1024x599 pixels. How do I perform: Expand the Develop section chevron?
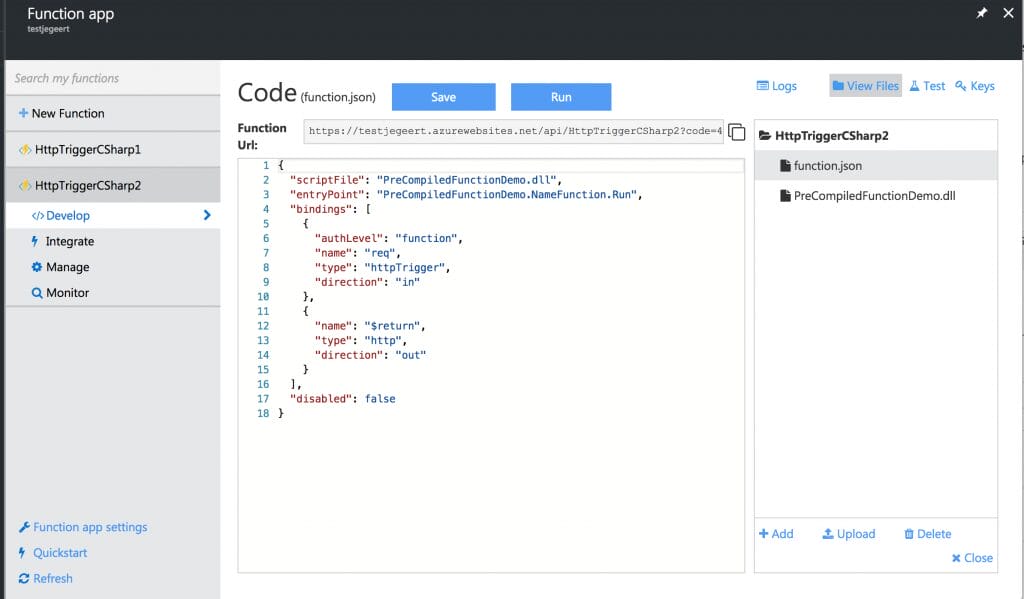[x=207, y=215]
